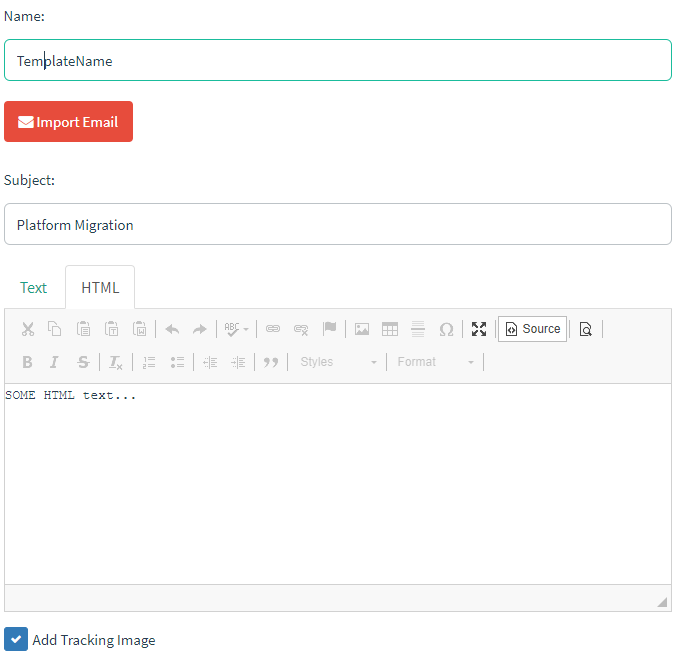682x662 pixels.
Task: Click the Import Email button
Action: point(68,122)
